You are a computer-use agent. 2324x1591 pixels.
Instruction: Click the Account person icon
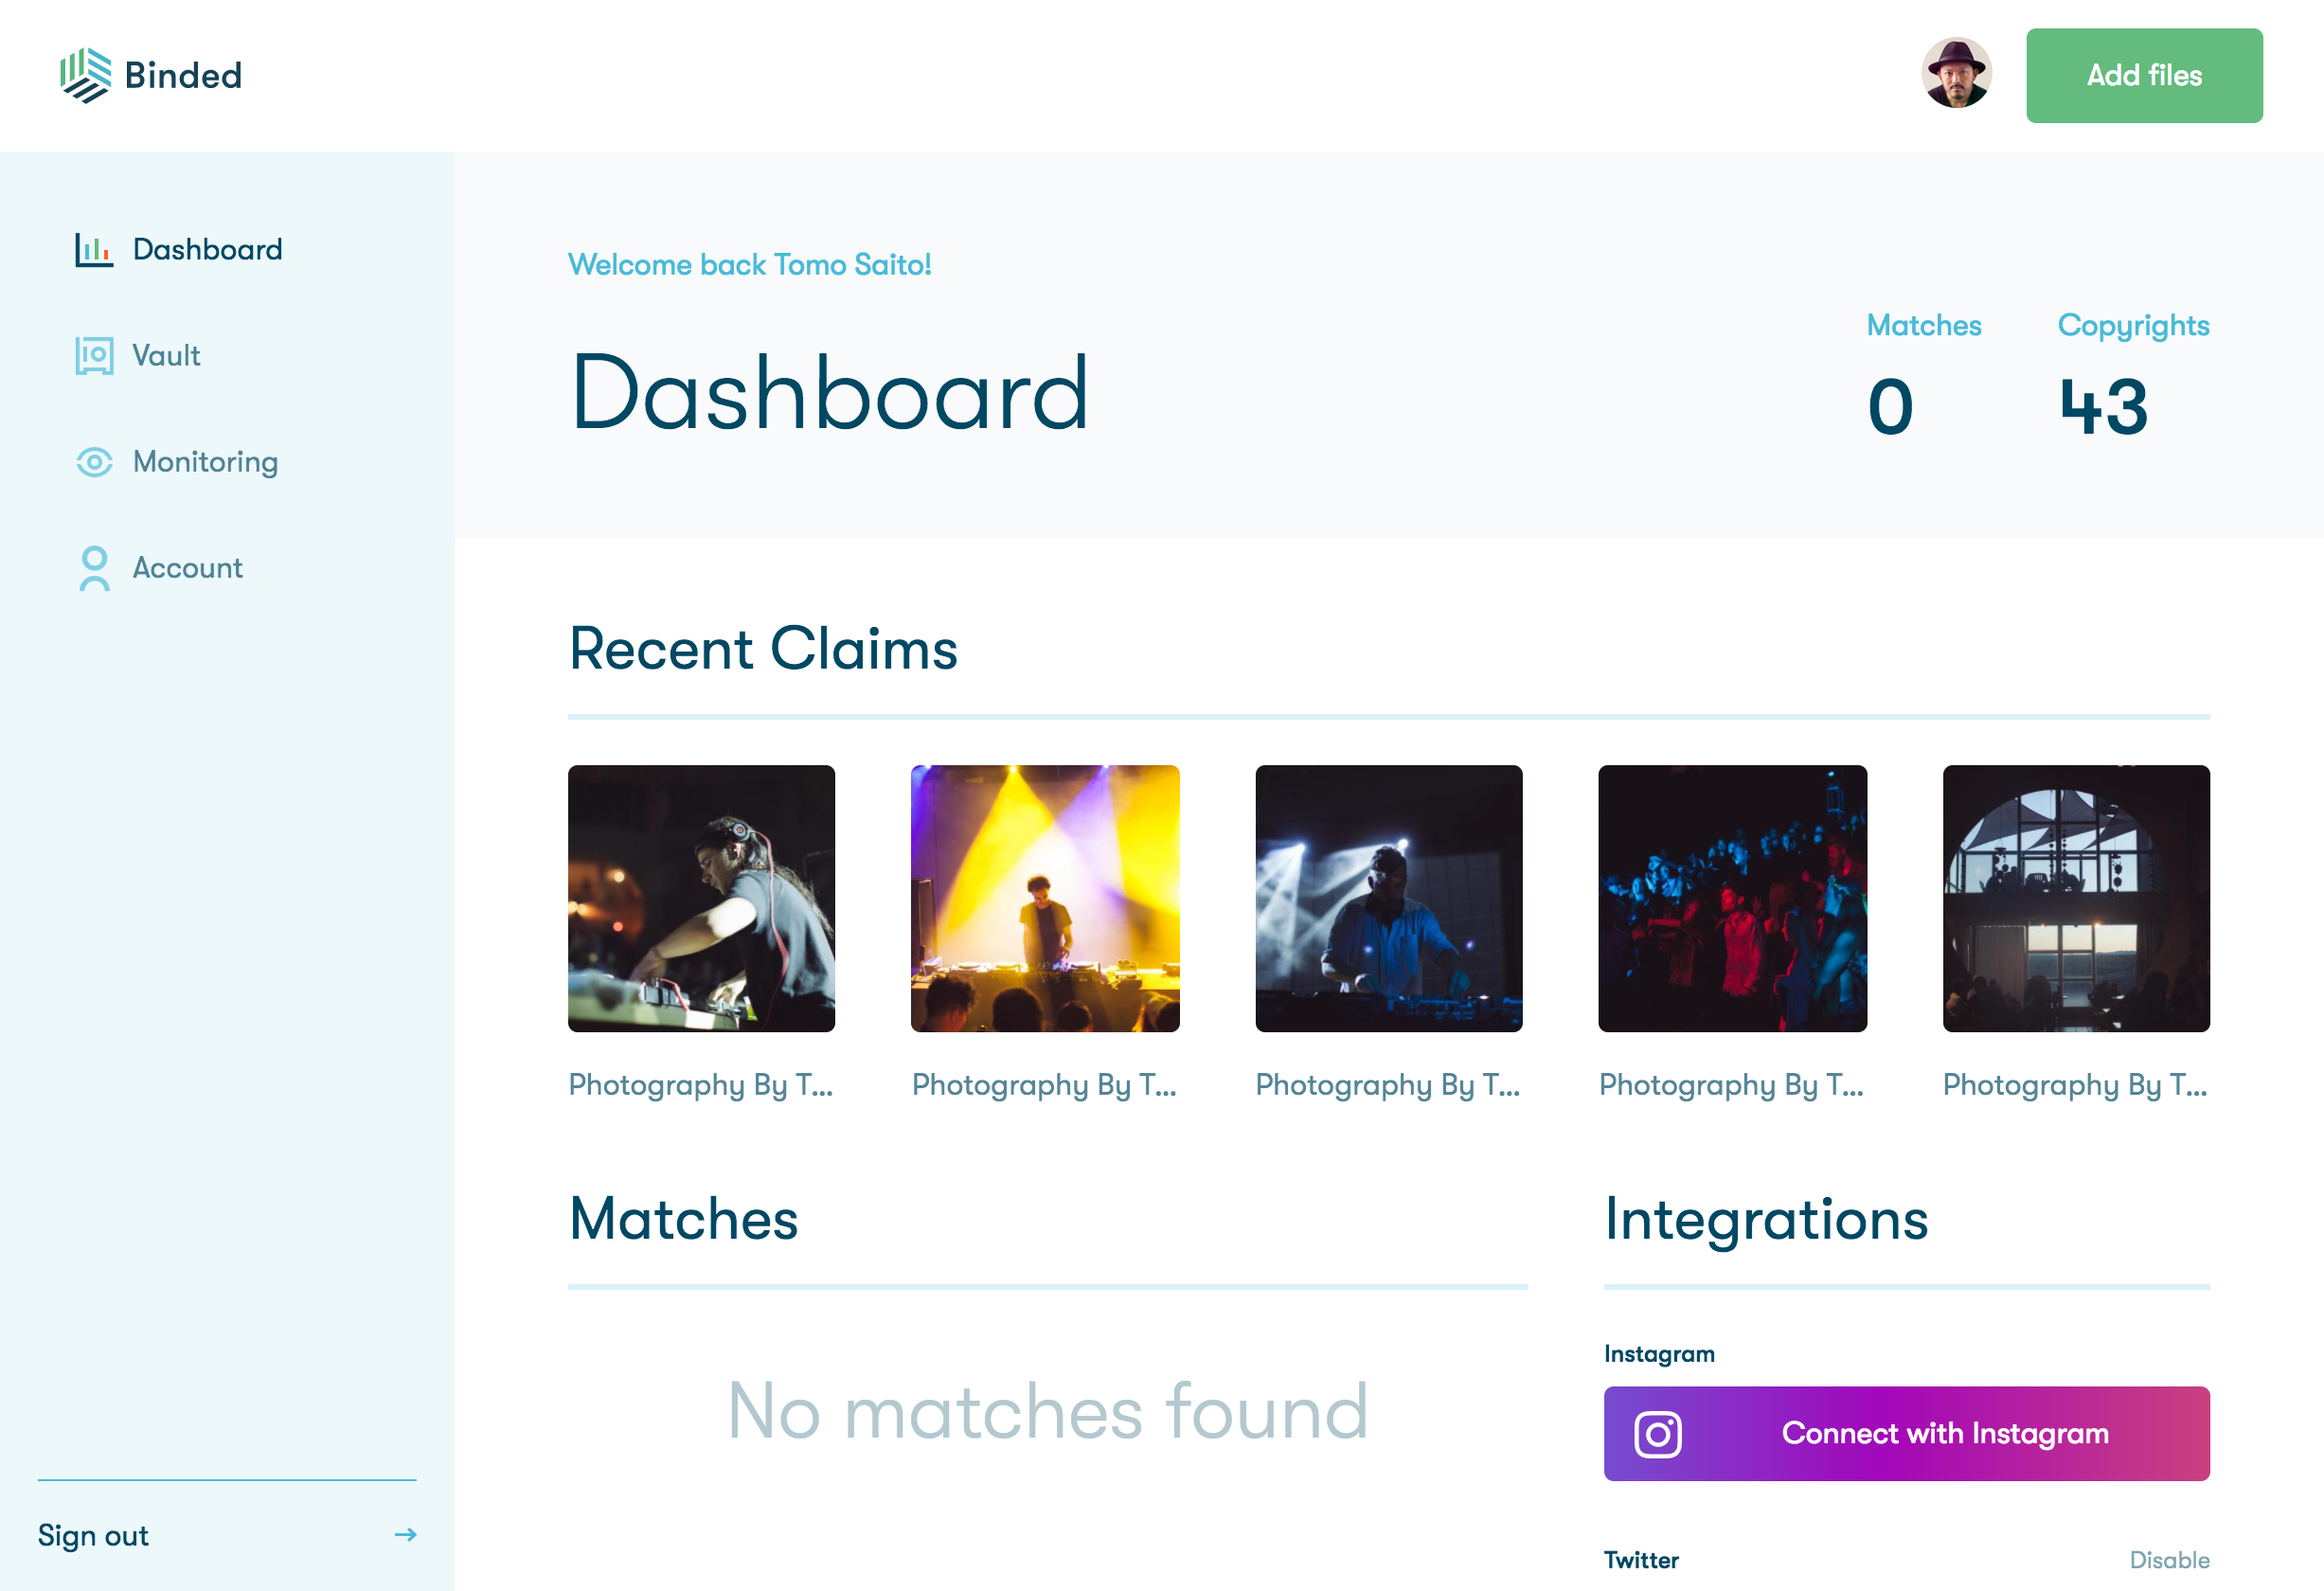pos(94,568)
